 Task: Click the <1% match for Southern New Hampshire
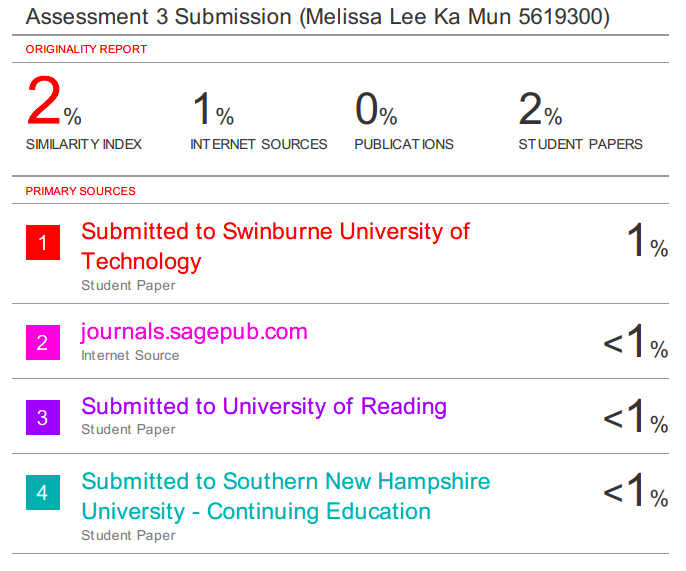click(x=635, y=493)
